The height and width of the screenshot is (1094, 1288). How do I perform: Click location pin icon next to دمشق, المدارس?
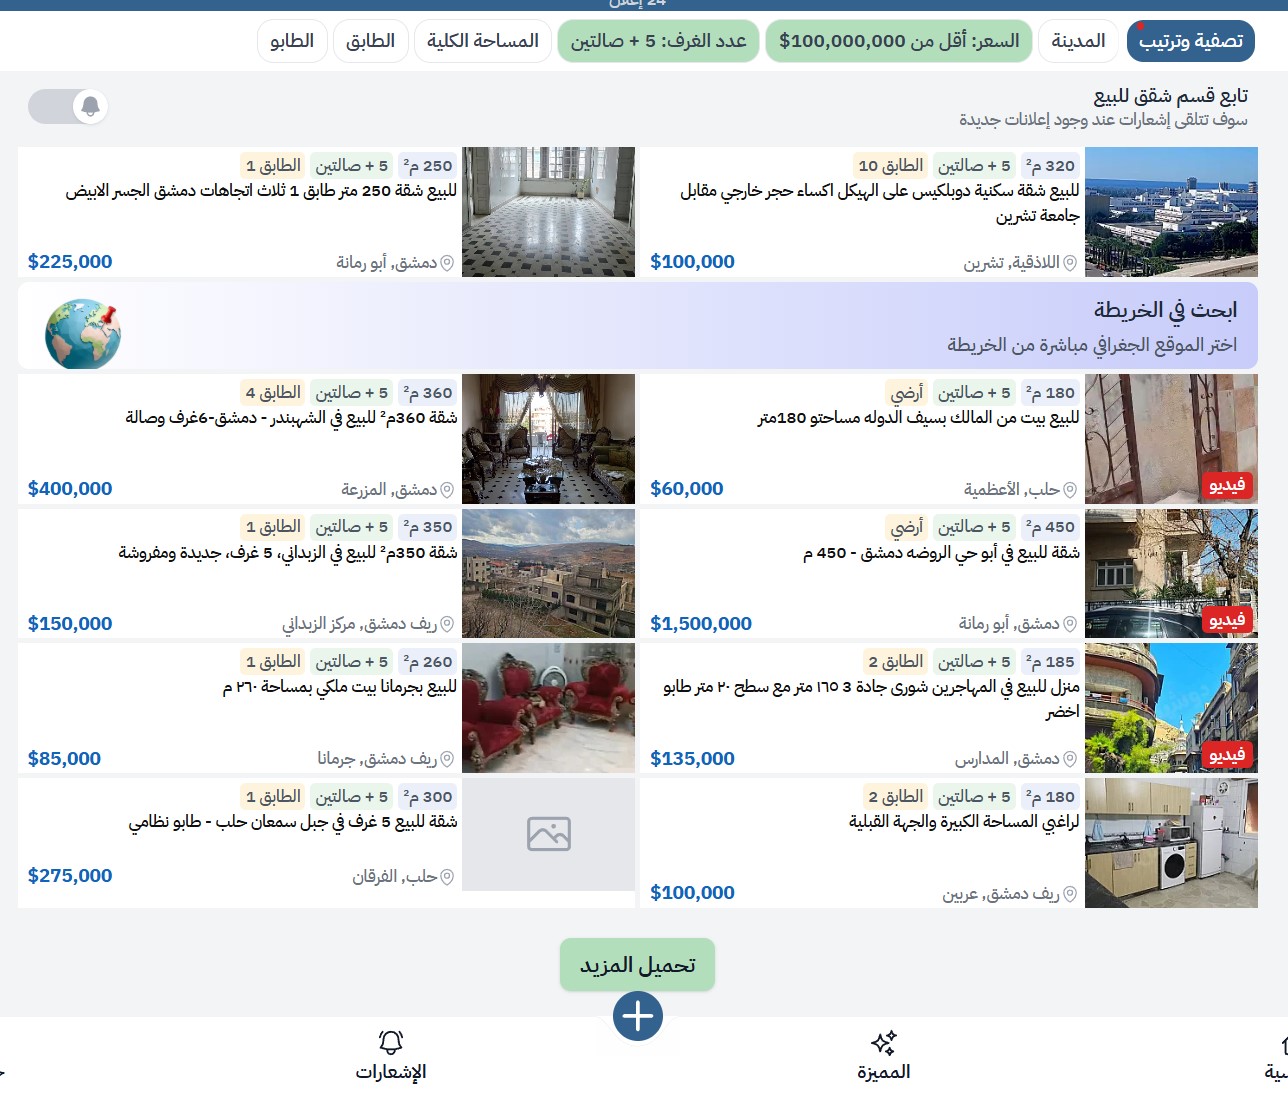coord(1070,759)
